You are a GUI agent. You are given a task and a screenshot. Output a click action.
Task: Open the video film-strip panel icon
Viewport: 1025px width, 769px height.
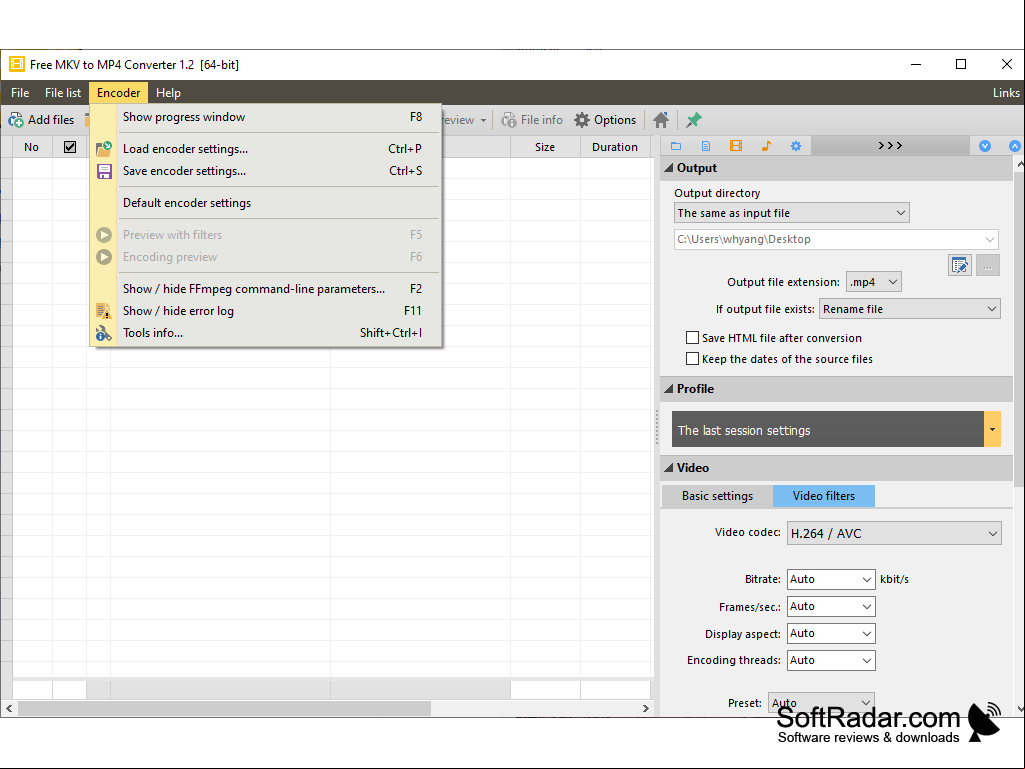[736, 146]
